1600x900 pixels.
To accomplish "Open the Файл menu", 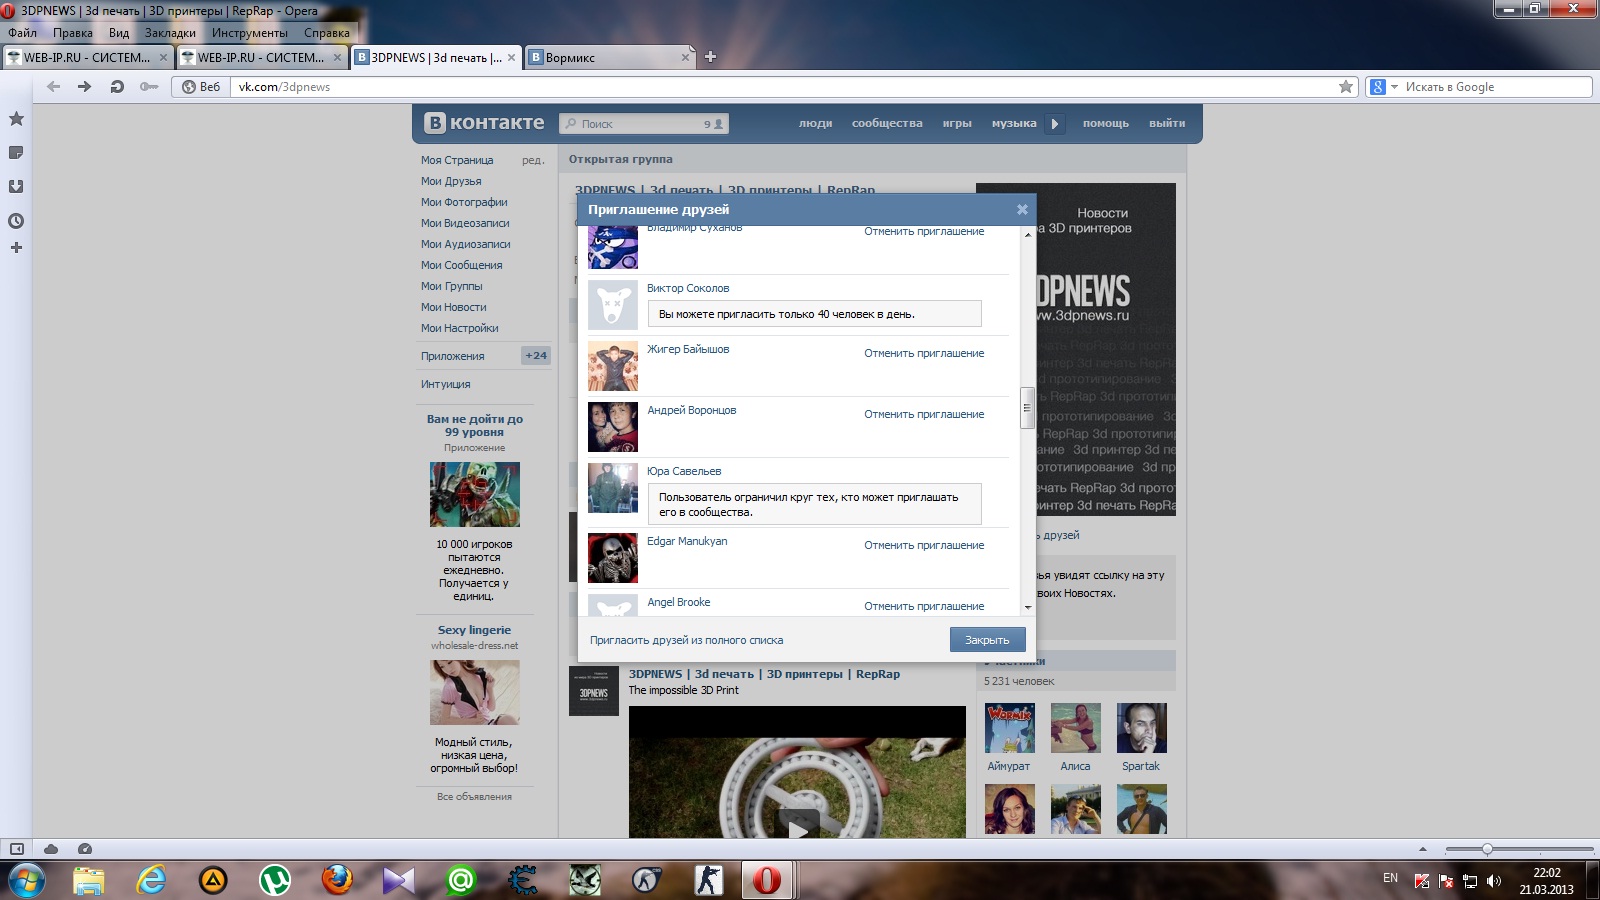I will 22,33.
